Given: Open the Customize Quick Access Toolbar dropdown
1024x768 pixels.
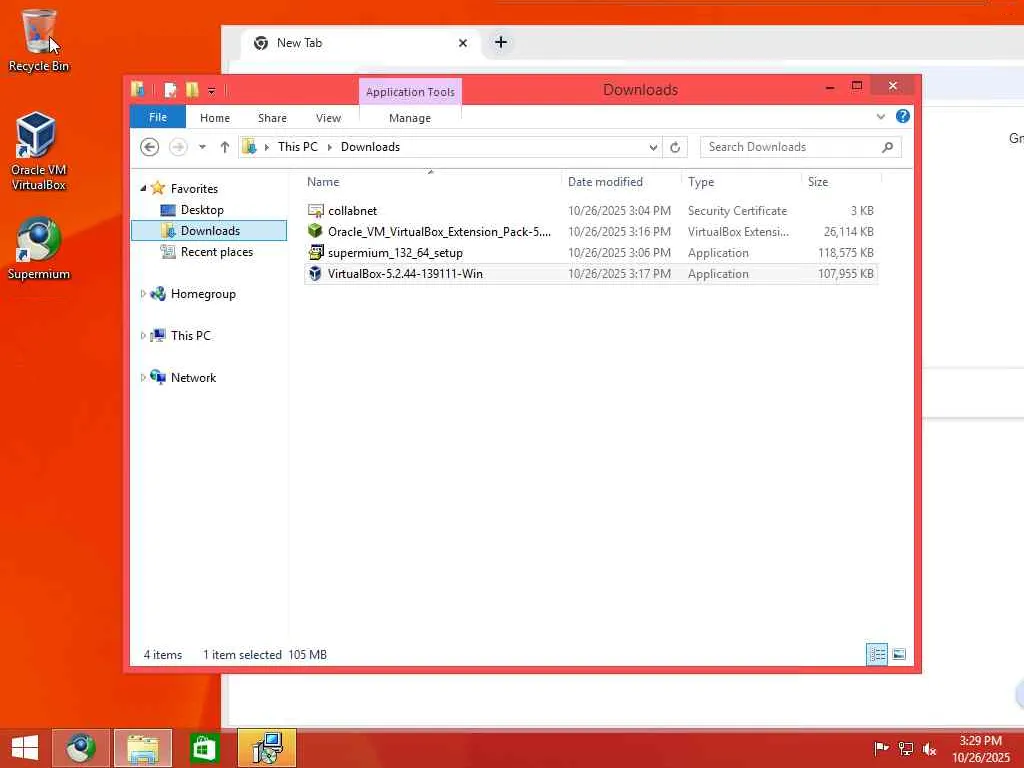Looking at the screenshot, I should click(212, 91).
